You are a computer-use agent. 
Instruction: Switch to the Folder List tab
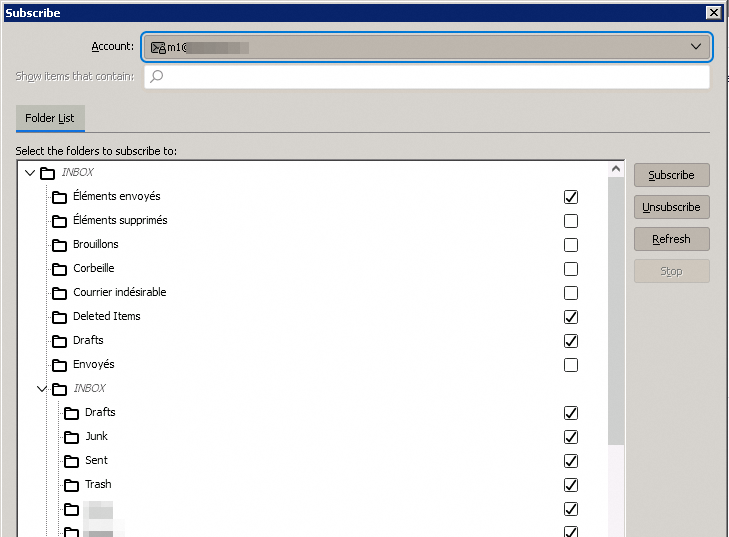point(50,118)
